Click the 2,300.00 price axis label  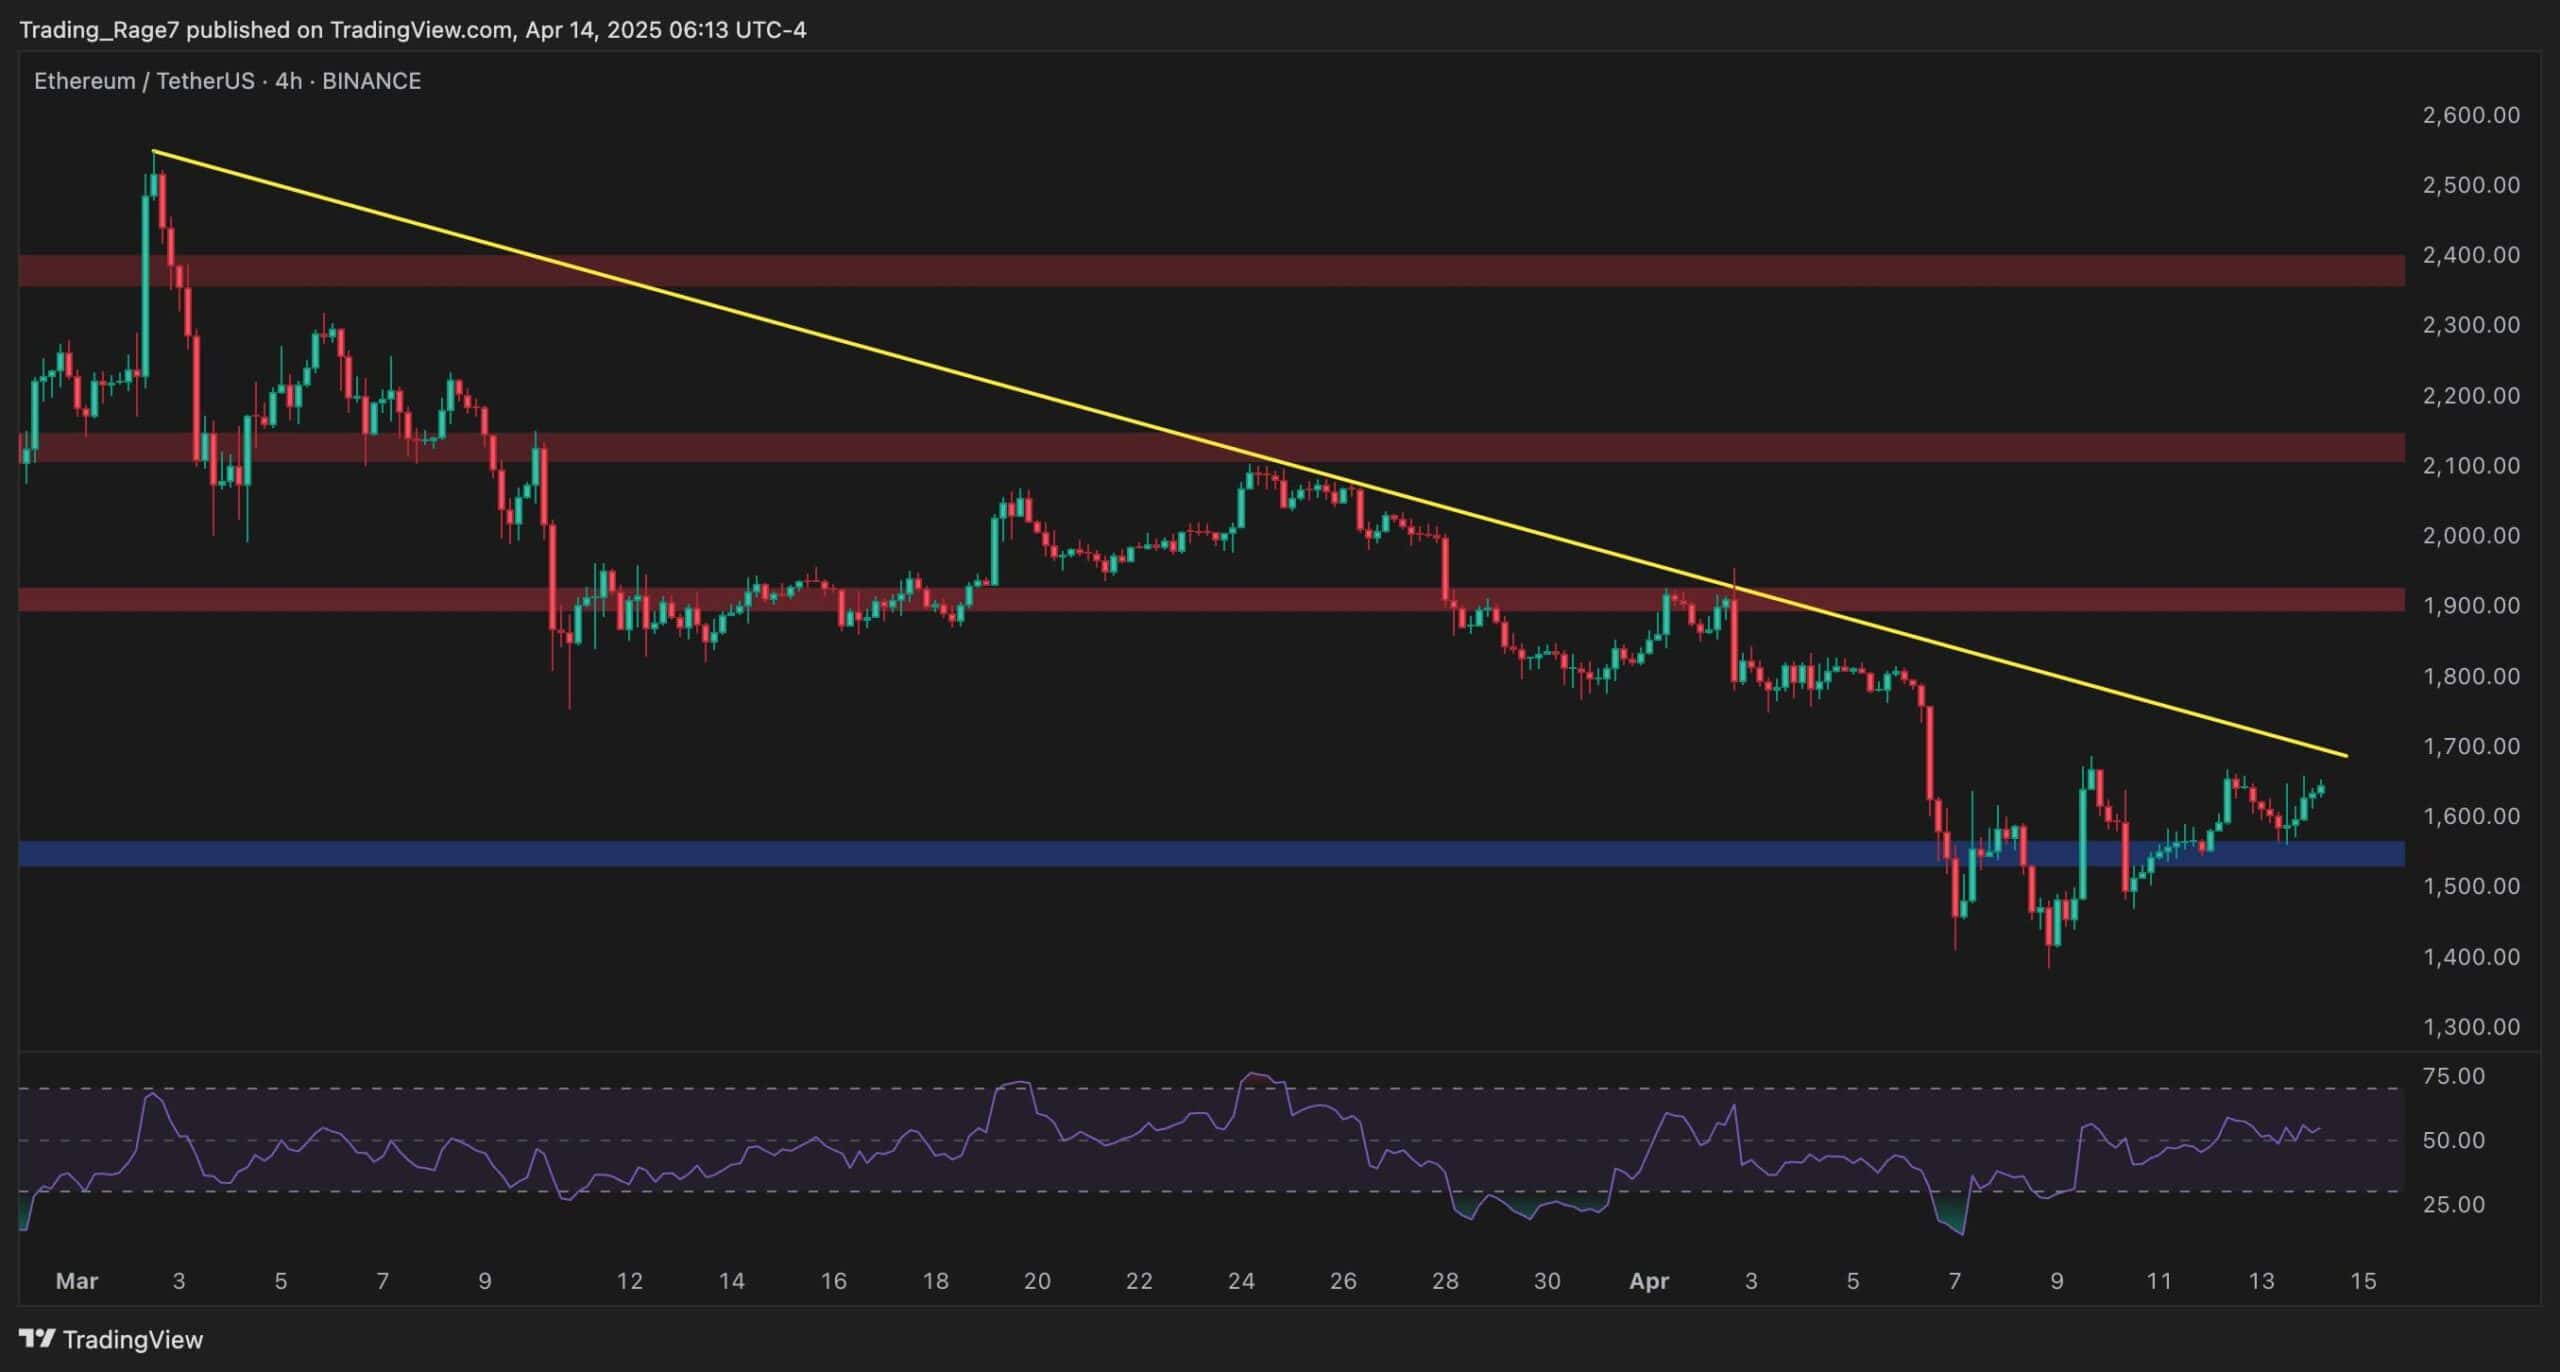[x=2470, y=325]
